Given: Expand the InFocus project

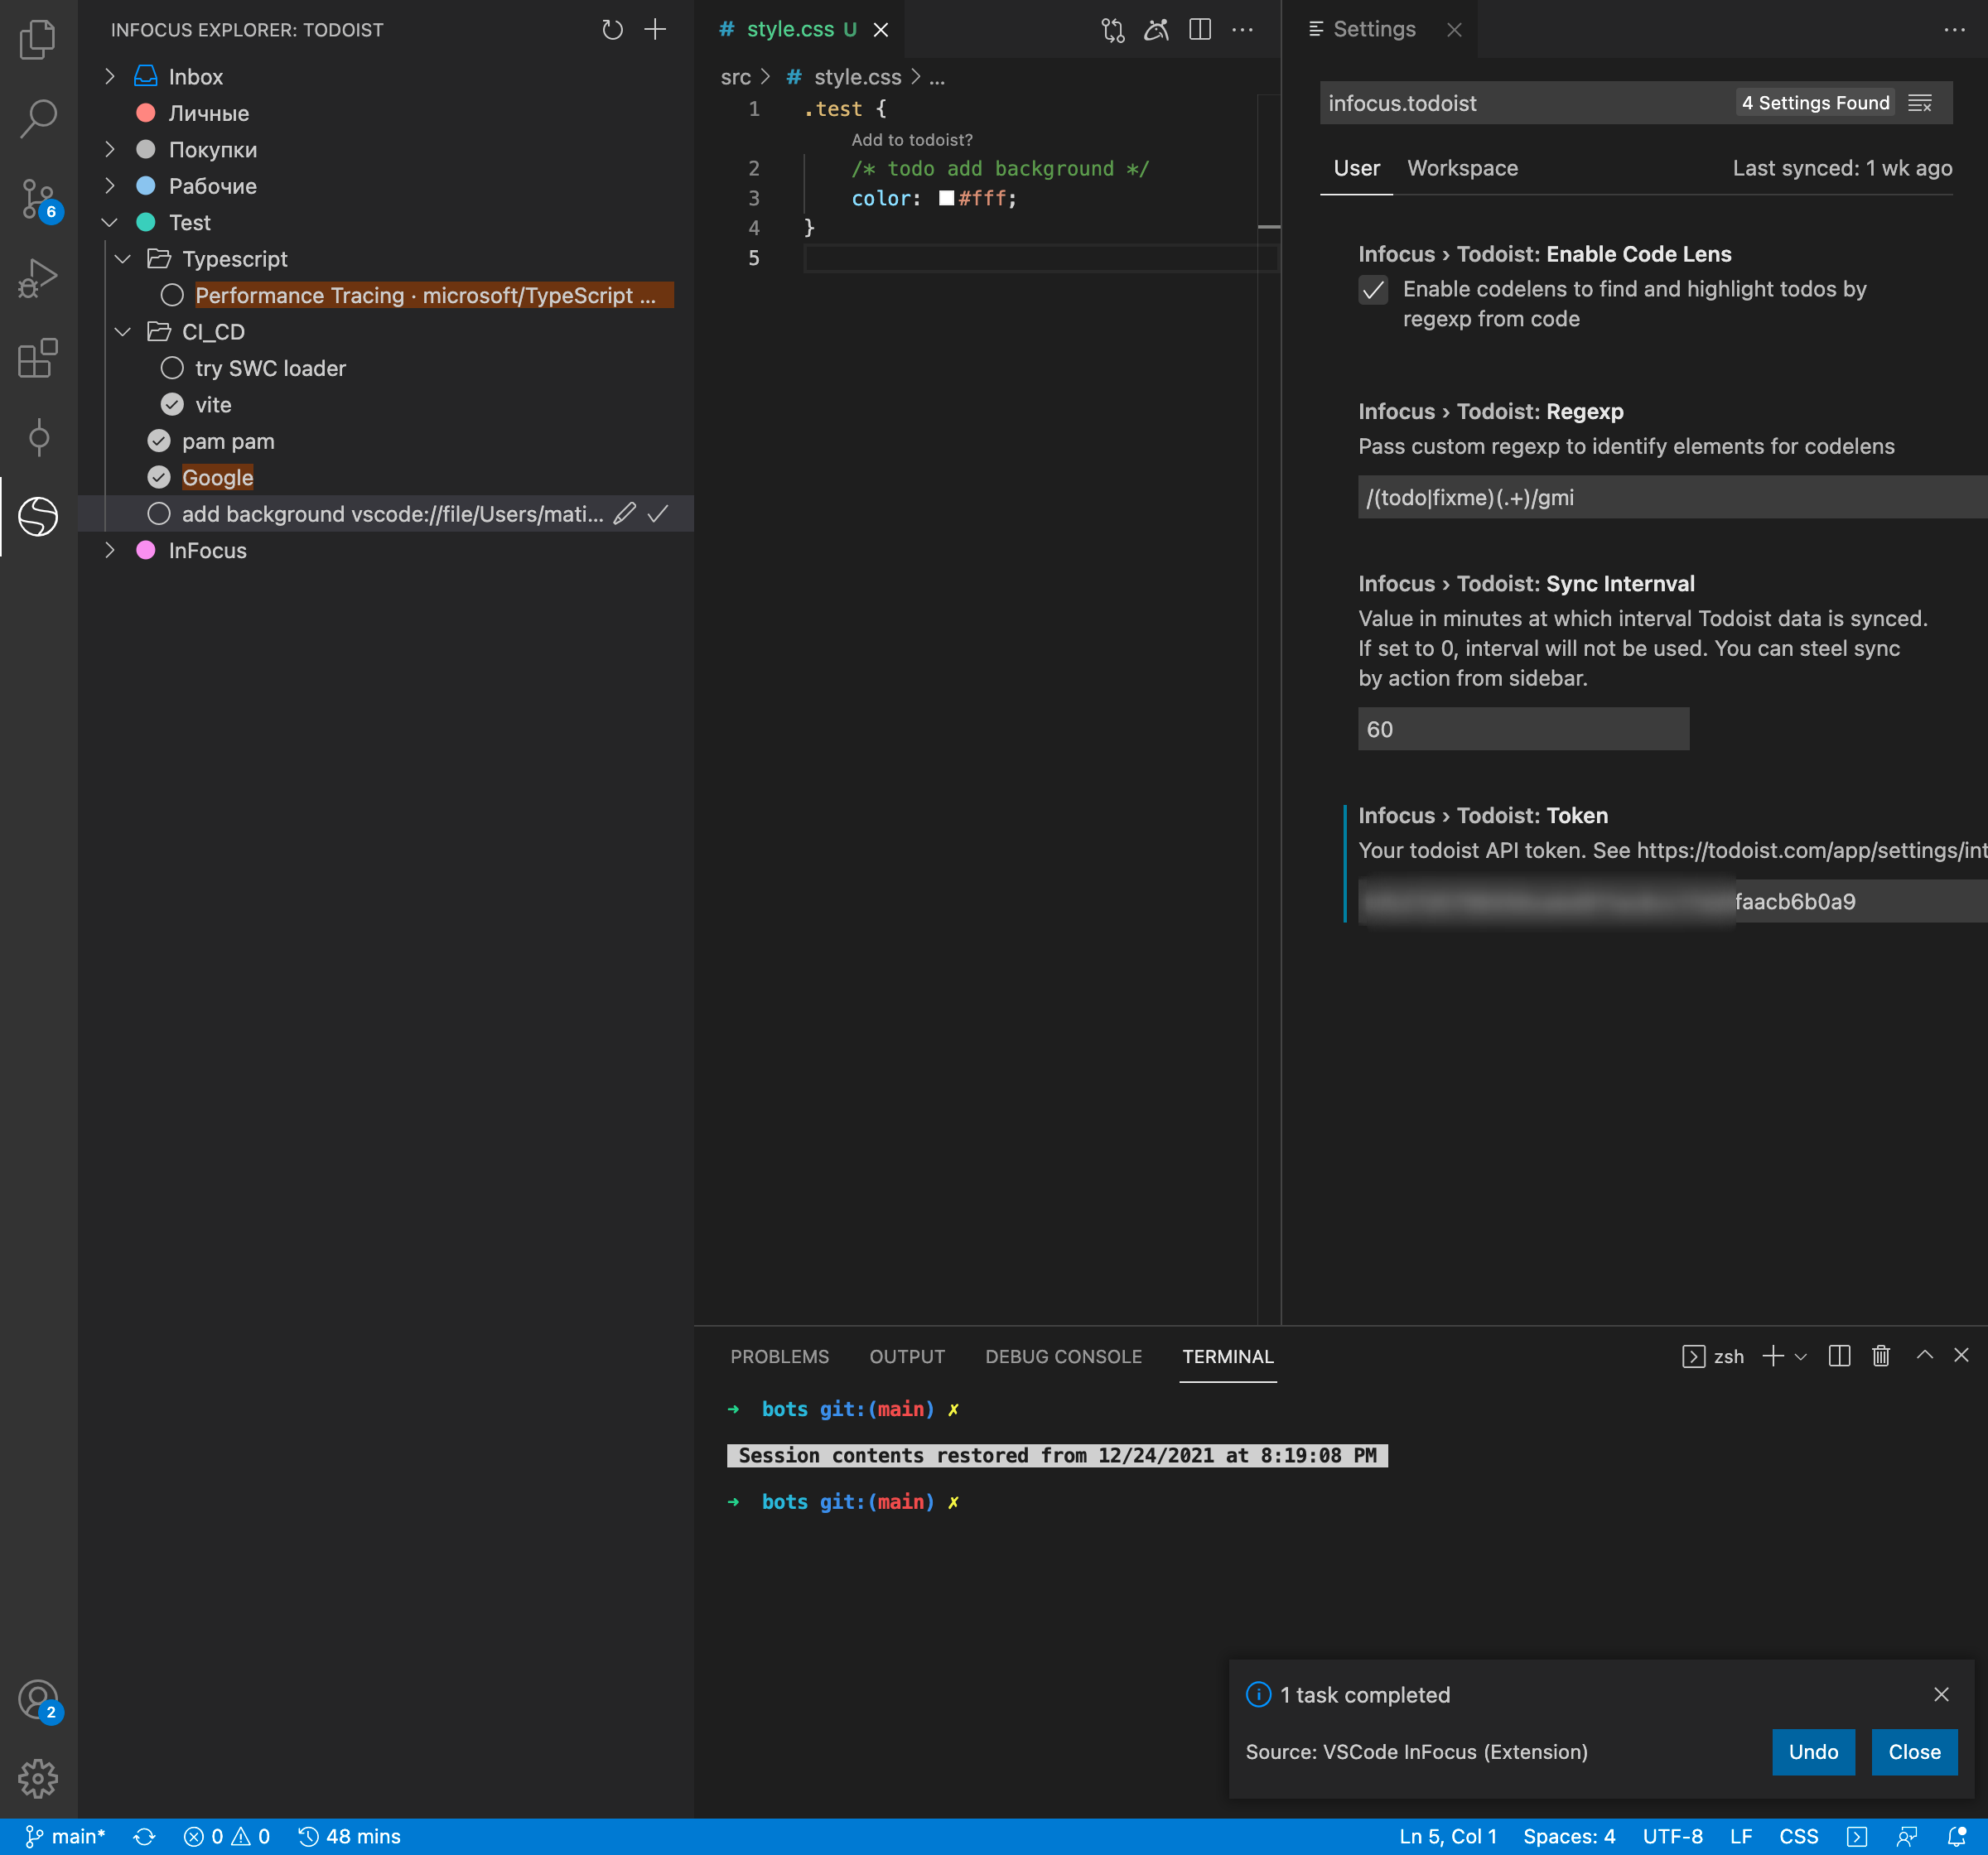Looking at the screenshot, I should click(110, 550).
